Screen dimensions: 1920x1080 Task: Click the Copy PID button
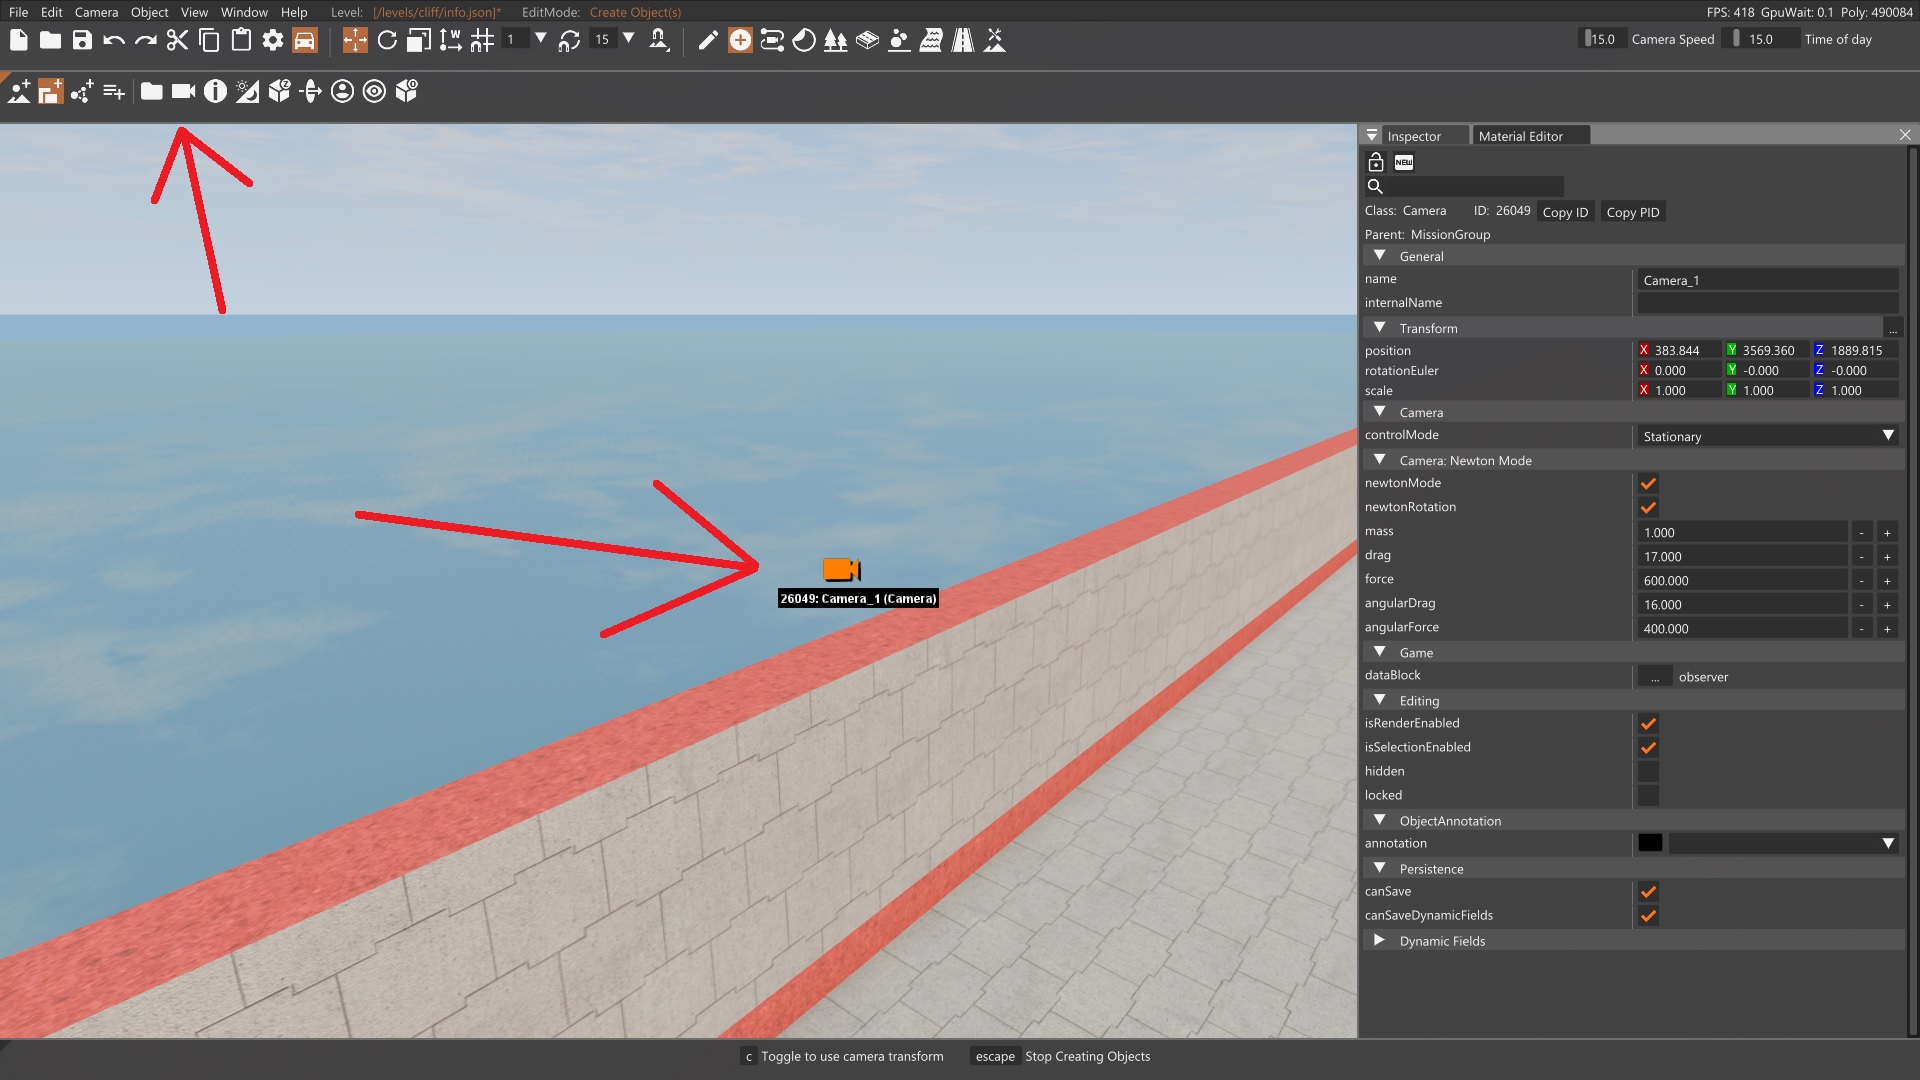[1632, 212]
